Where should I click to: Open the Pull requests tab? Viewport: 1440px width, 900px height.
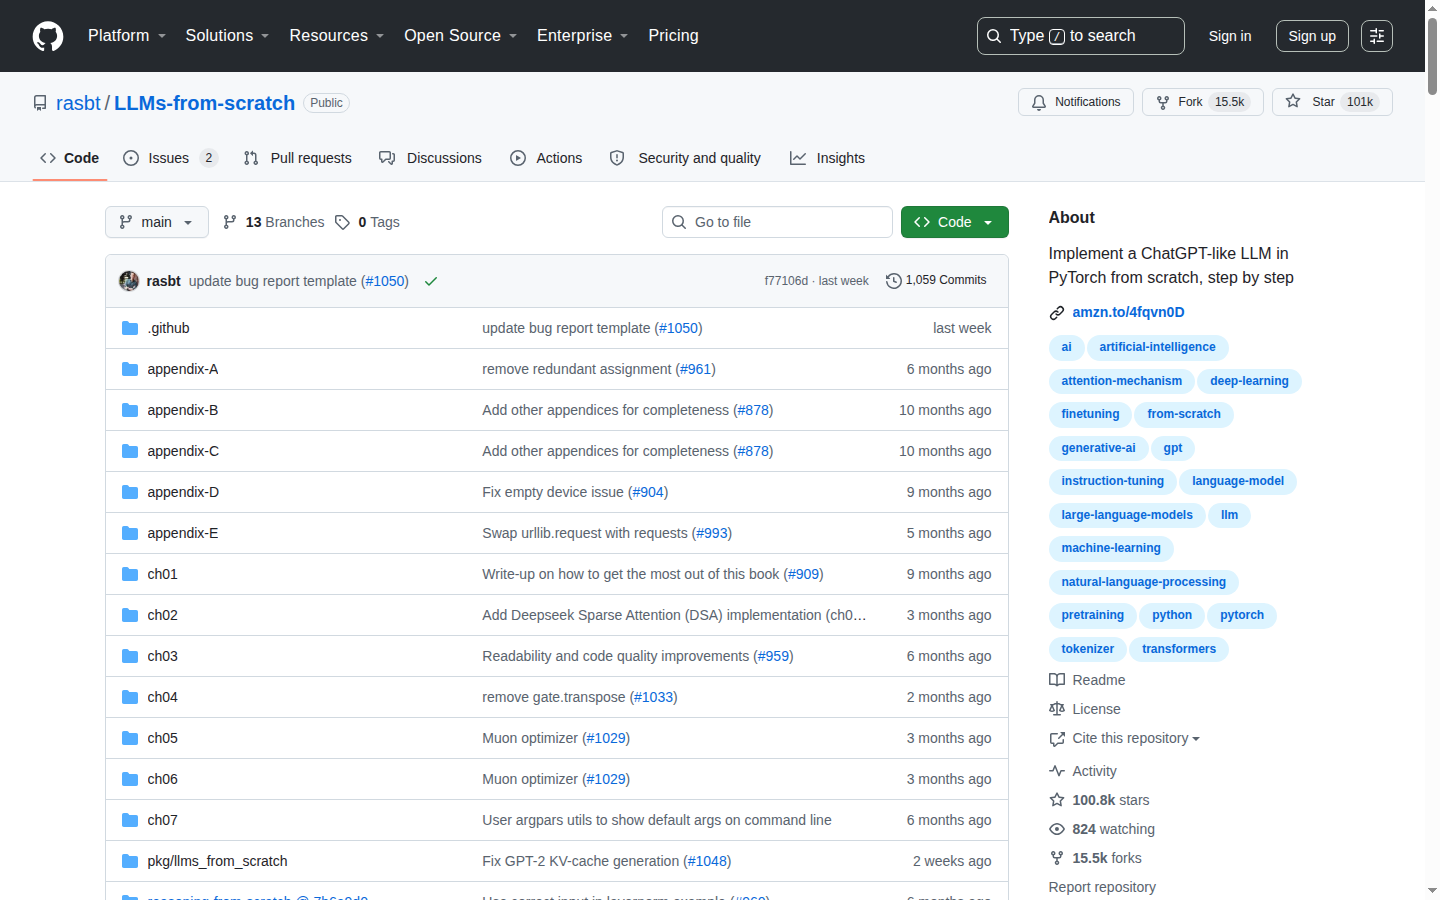(298, 158)
